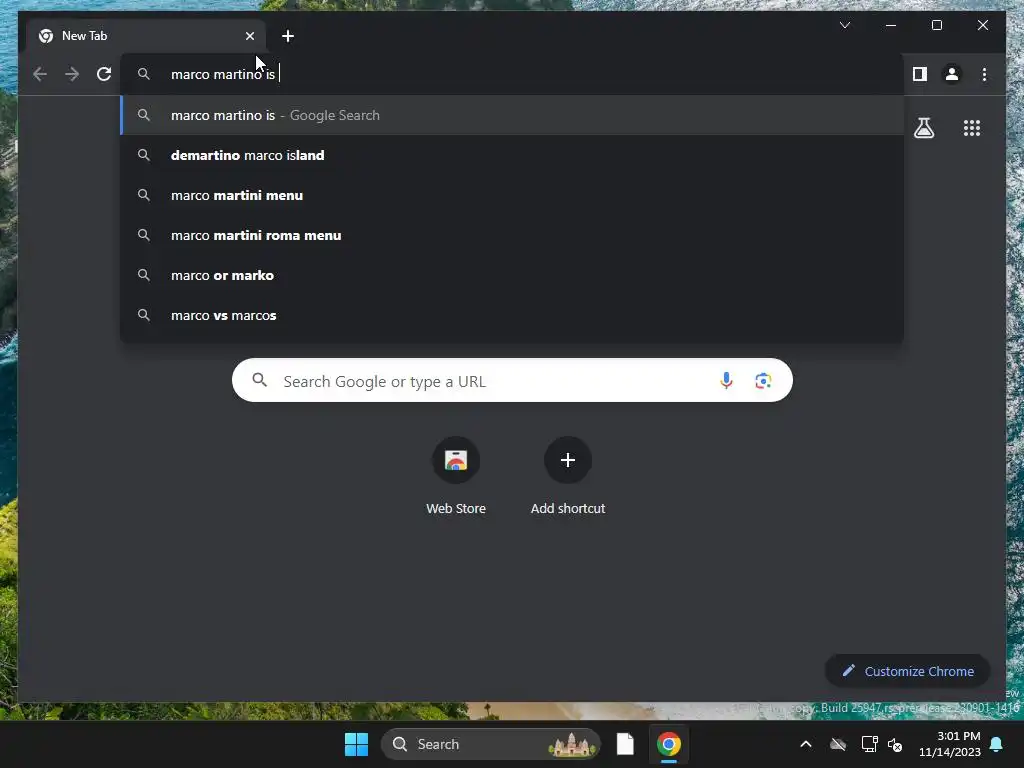Image resolution: width=1024 pixels, height=768 pixels.
Task: Close the Chrome window
Action: click(982, 25)
